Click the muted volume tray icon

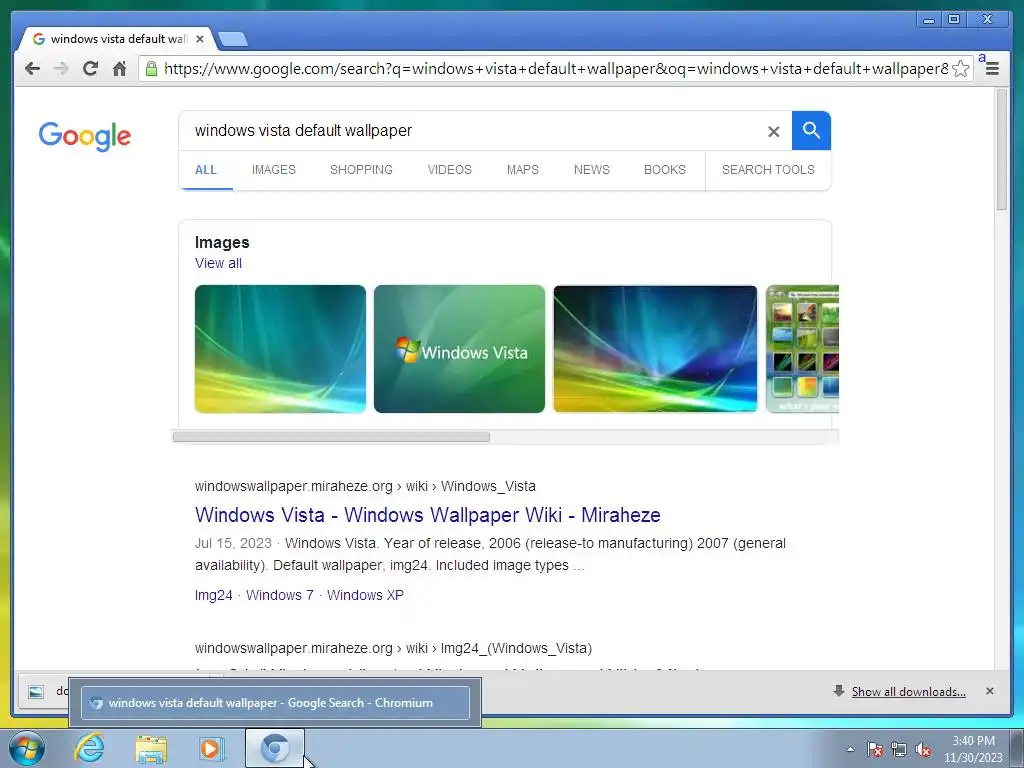pyautogui.click(x=923, y=749)
